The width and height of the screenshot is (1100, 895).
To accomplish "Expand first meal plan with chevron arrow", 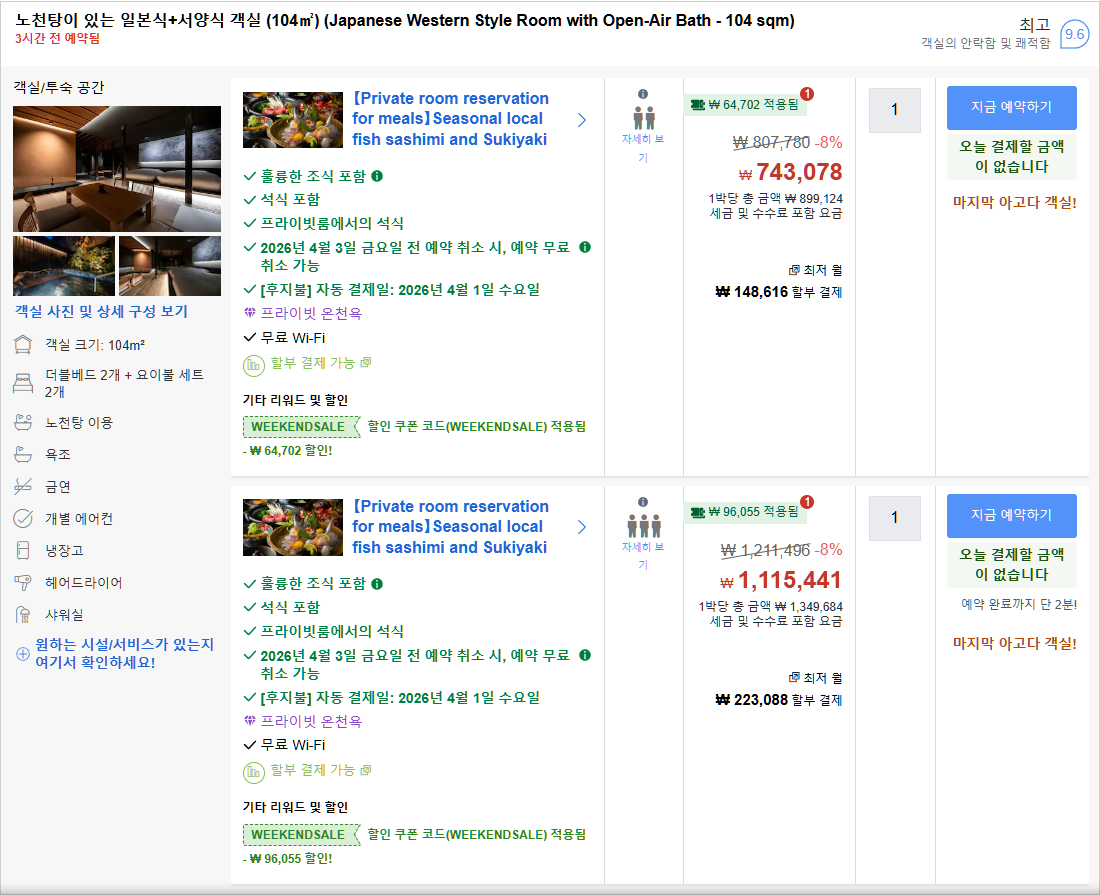I will 582,120.
